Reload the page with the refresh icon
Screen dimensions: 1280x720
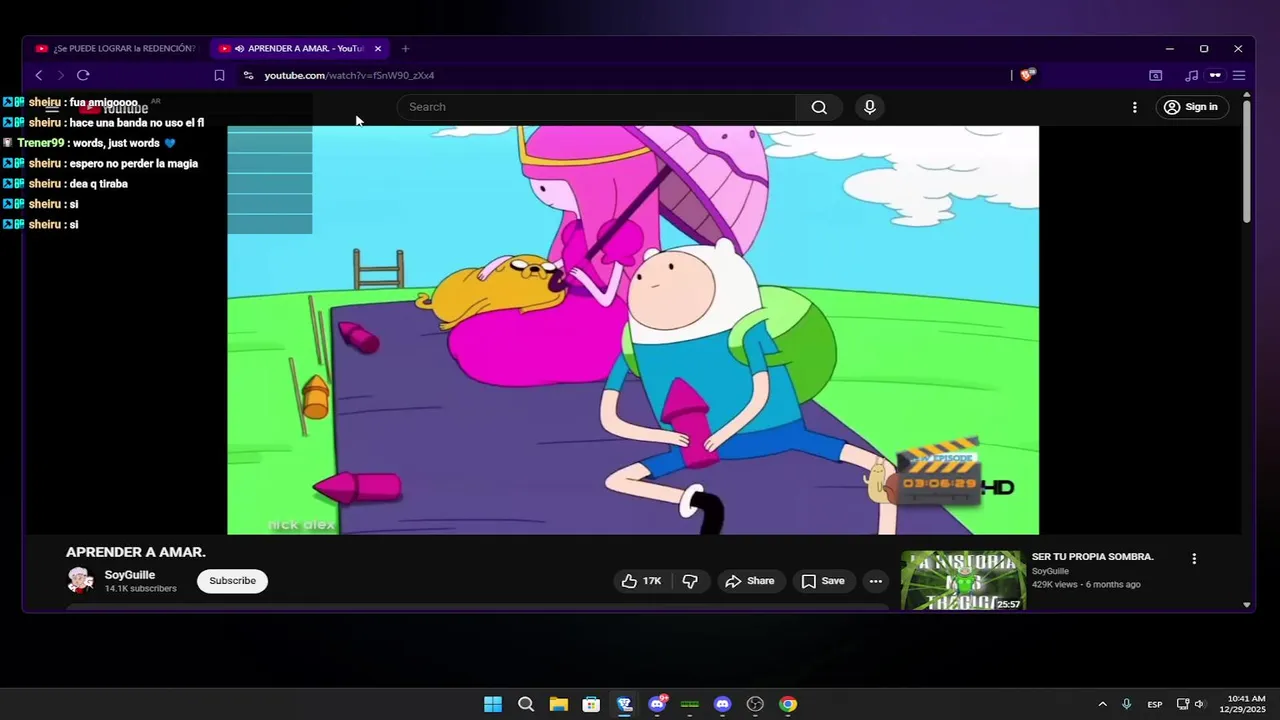[83, 75]
